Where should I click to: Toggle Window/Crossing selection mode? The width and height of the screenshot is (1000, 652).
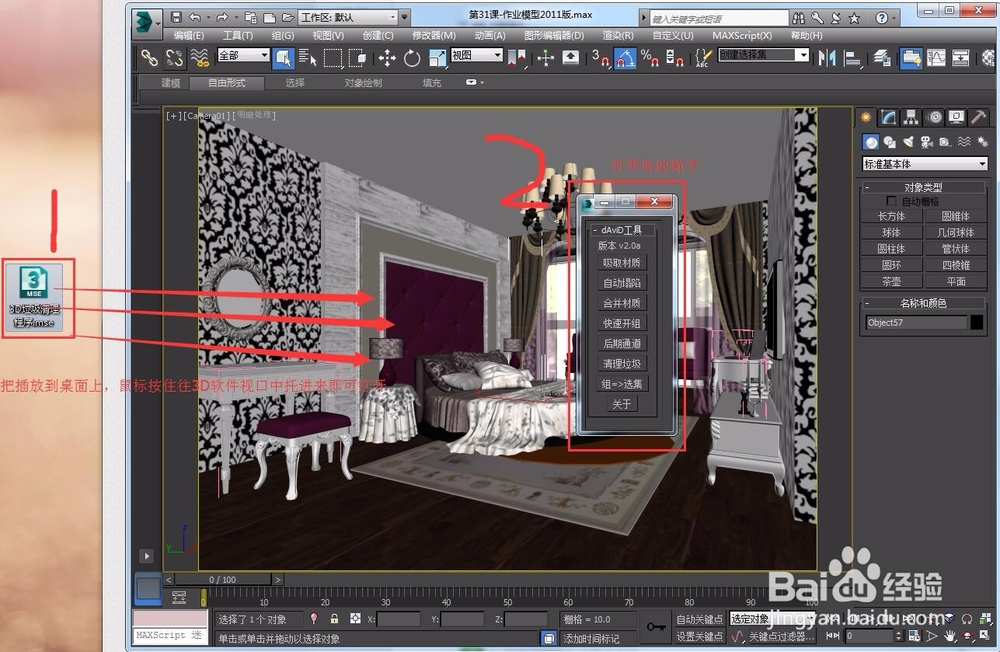tap(358, 58)
